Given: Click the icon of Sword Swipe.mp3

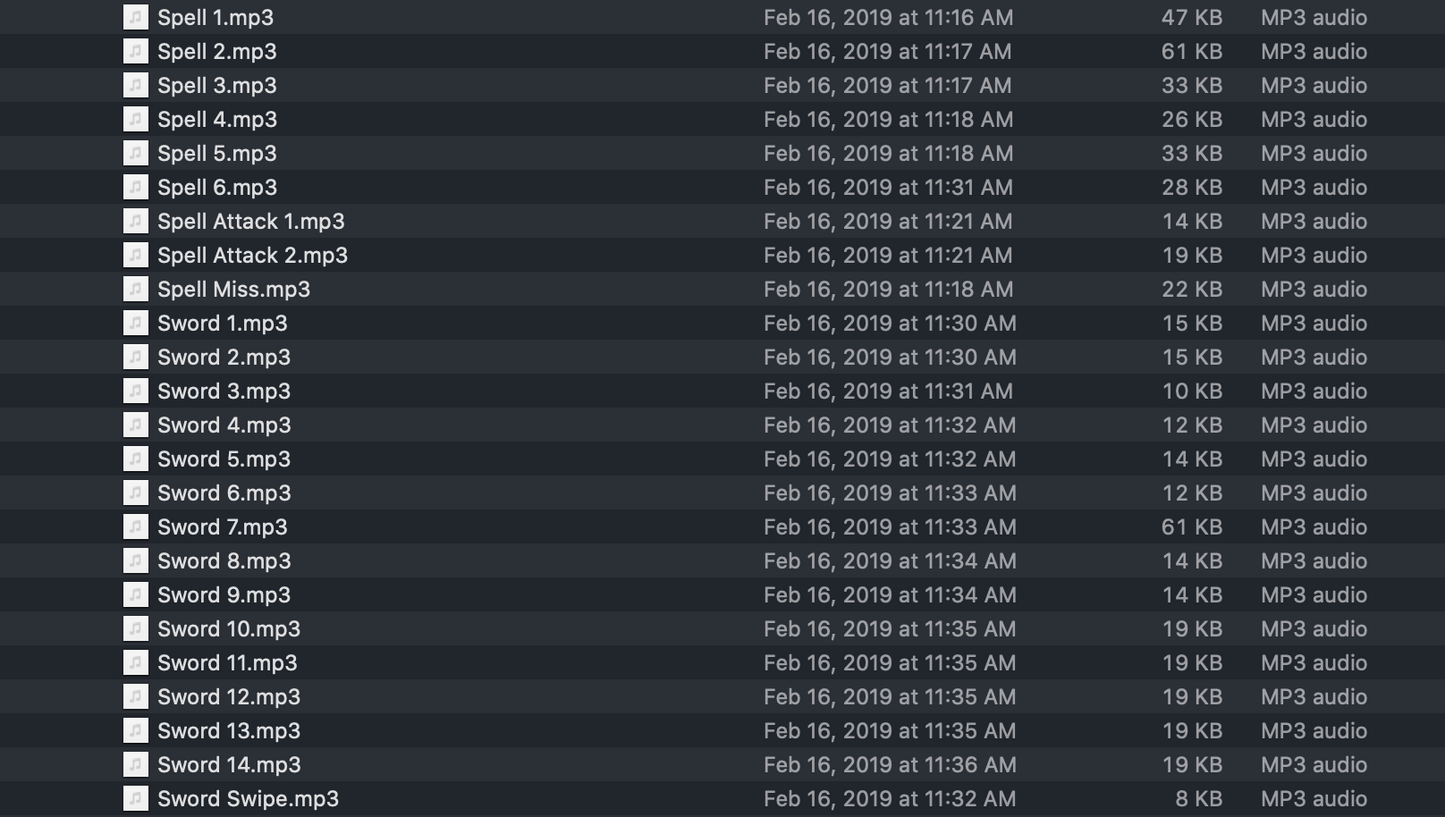Looking at the screenshot, I should pyautogui.click(x=136, y=799).
